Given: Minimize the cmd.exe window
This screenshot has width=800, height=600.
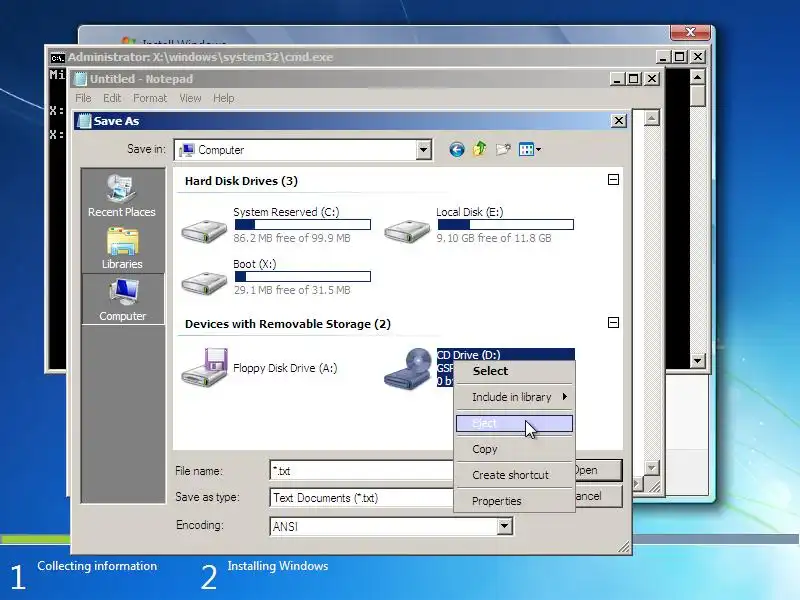Looking at the screenshot, I should click(662, 57).
